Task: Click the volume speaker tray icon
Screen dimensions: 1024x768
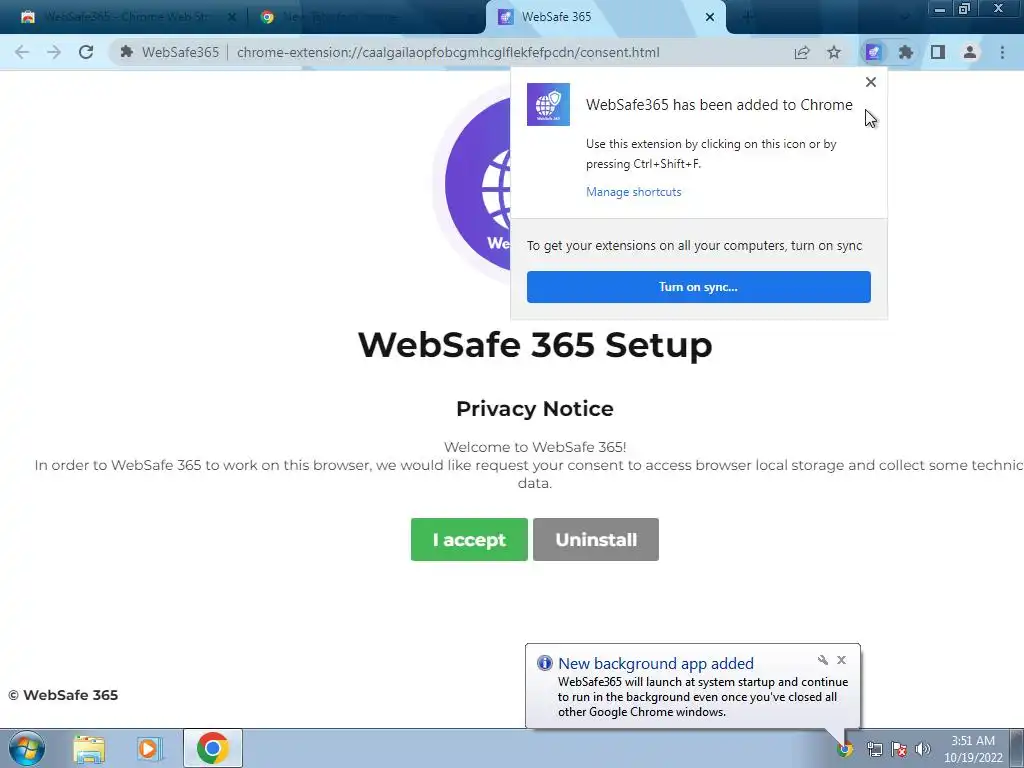Action: (x=923, y=749)
